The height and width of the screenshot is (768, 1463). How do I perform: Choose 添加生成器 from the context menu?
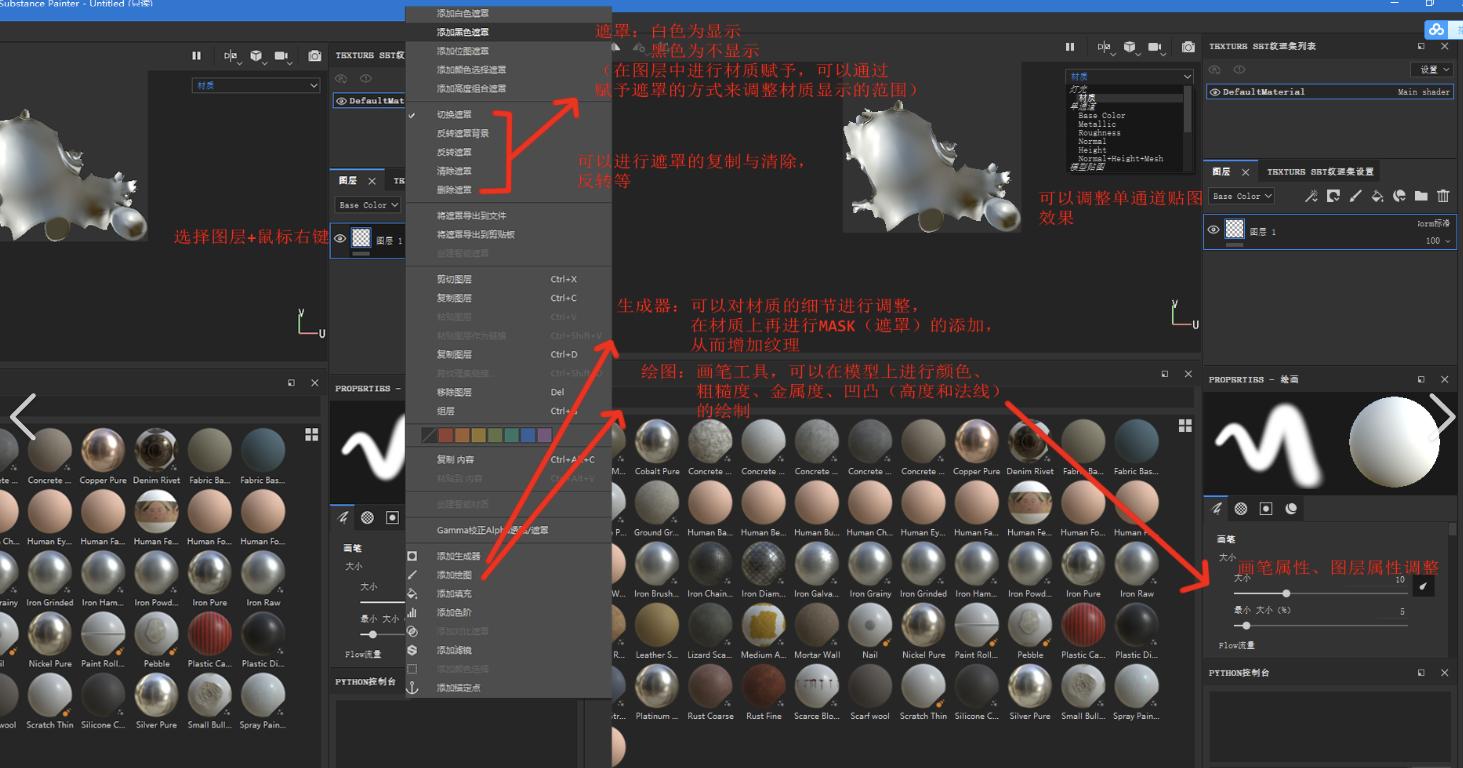458,556
